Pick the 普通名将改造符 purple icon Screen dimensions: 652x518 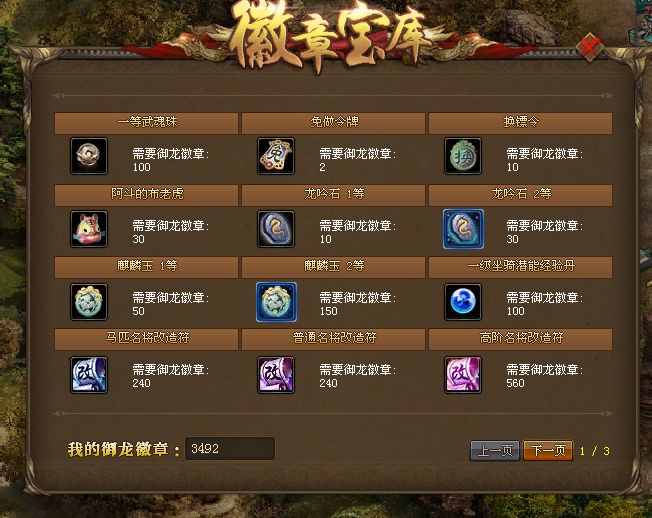tap(276, 375)
